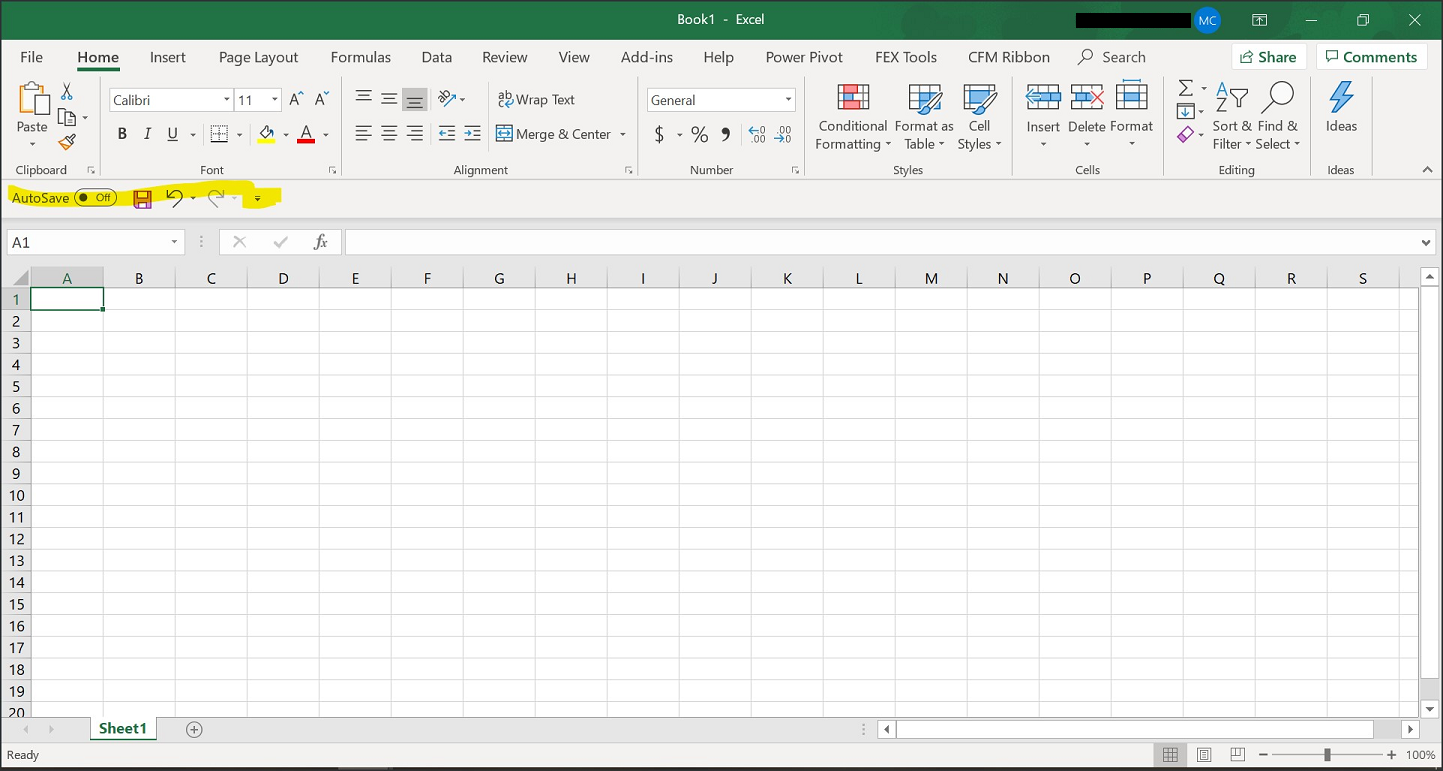
Task: Switch to Page Layout view in status bar
Action: pos(1204,755)
